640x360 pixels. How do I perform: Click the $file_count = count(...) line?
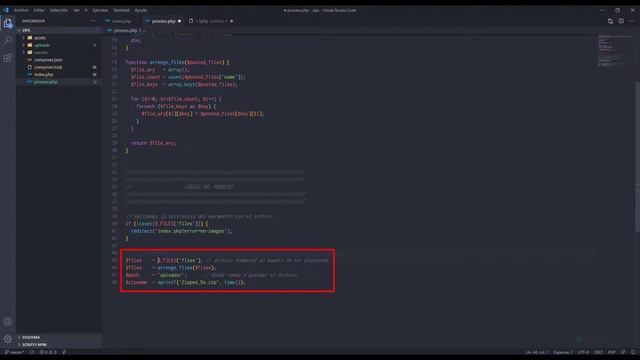(x=188, y=77)
